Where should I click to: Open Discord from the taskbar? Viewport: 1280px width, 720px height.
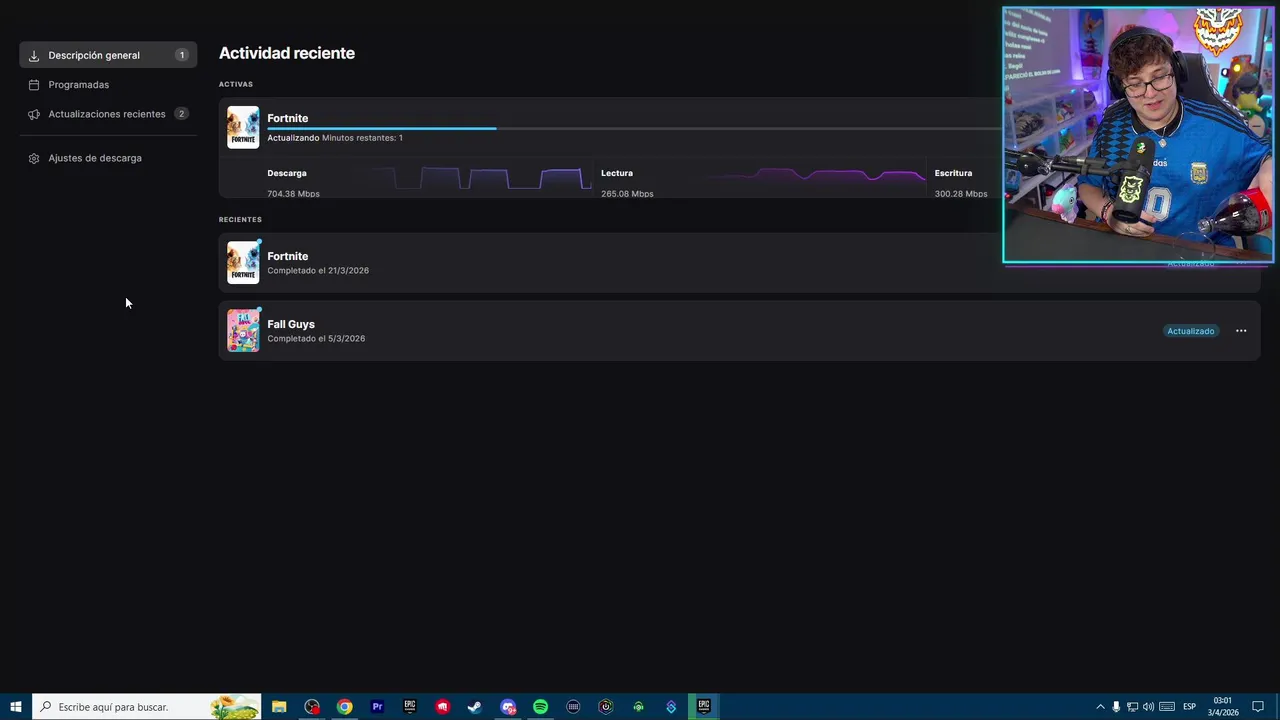[x=508, y=707]
